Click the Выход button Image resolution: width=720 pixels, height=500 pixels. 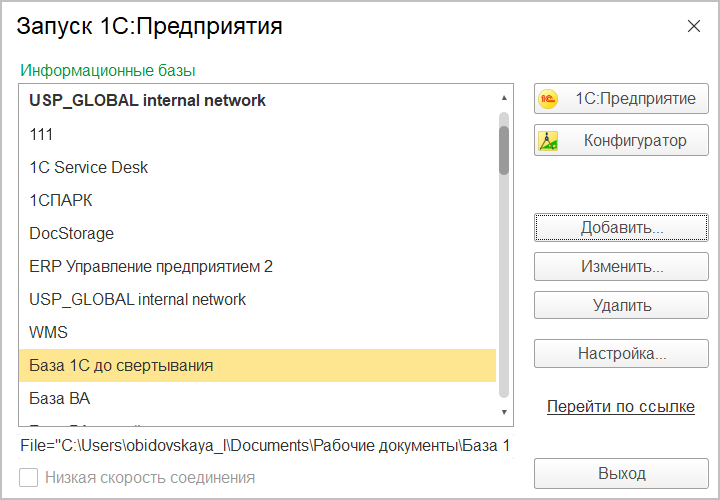(621, 474)
